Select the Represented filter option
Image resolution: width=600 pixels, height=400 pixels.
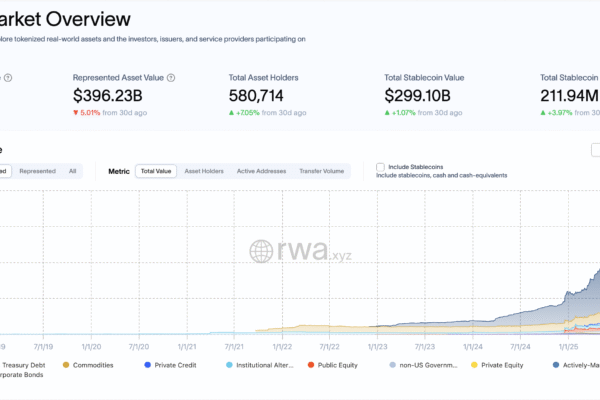pos(37,171)
